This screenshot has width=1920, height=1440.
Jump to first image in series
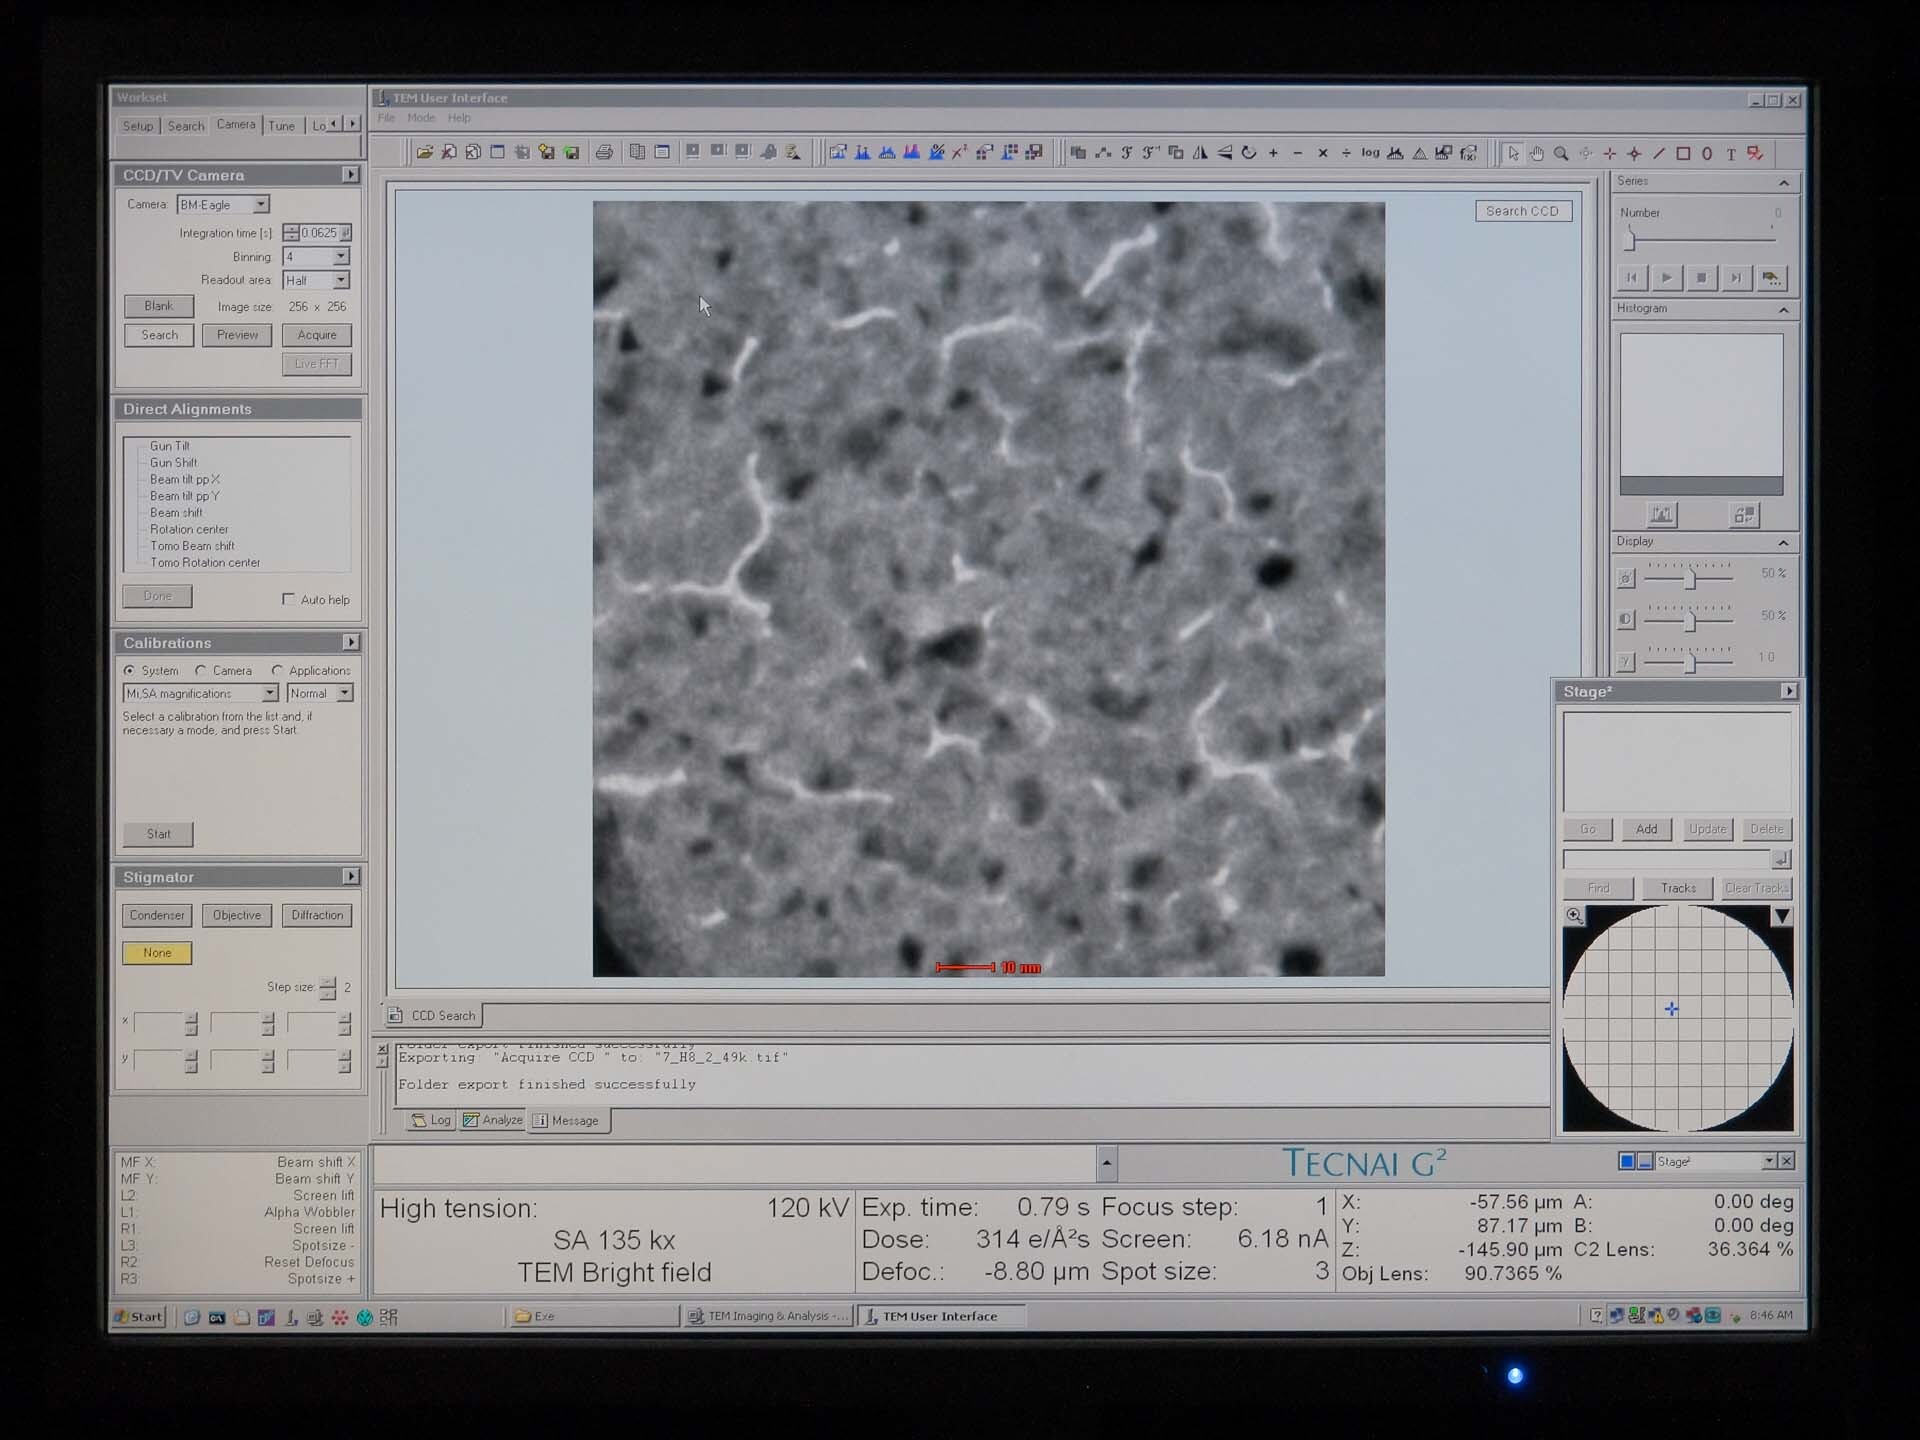click(x=1631, y=278)
